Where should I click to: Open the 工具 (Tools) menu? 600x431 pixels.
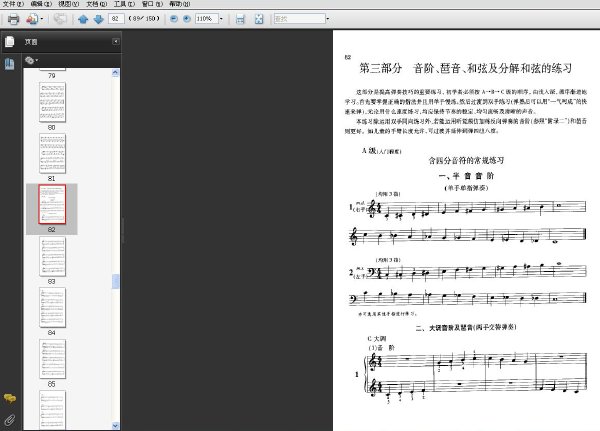coord(124,4)
